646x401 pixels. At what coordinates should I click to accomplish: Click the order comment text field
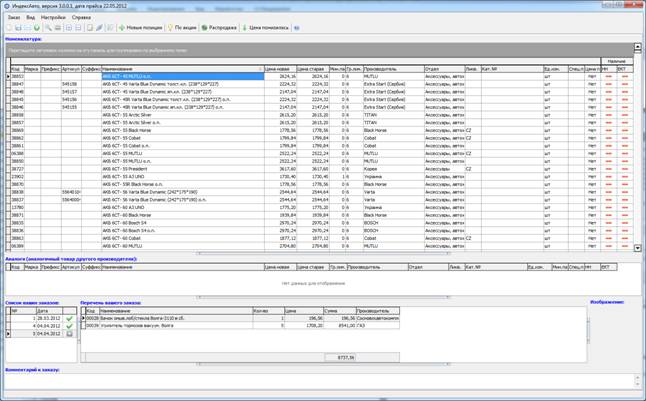(x=320, y=381)
